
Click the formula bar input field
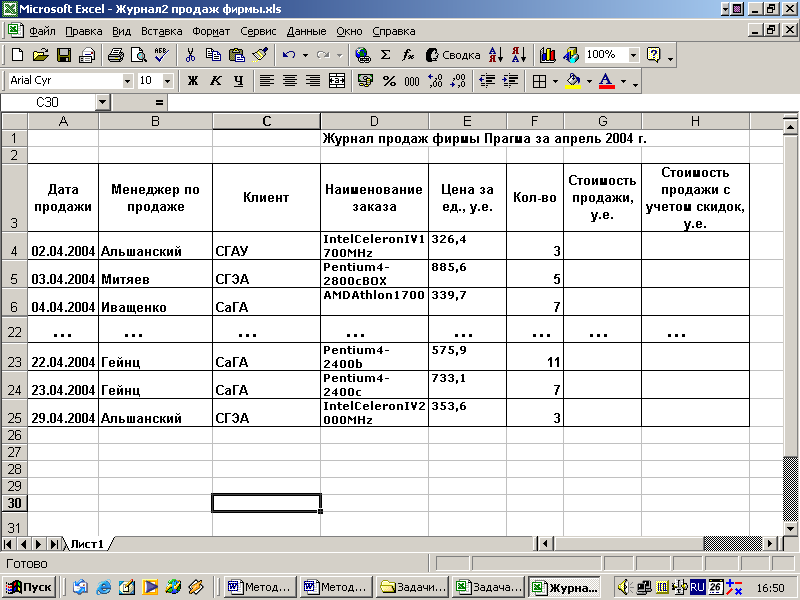tap(482, 103)
